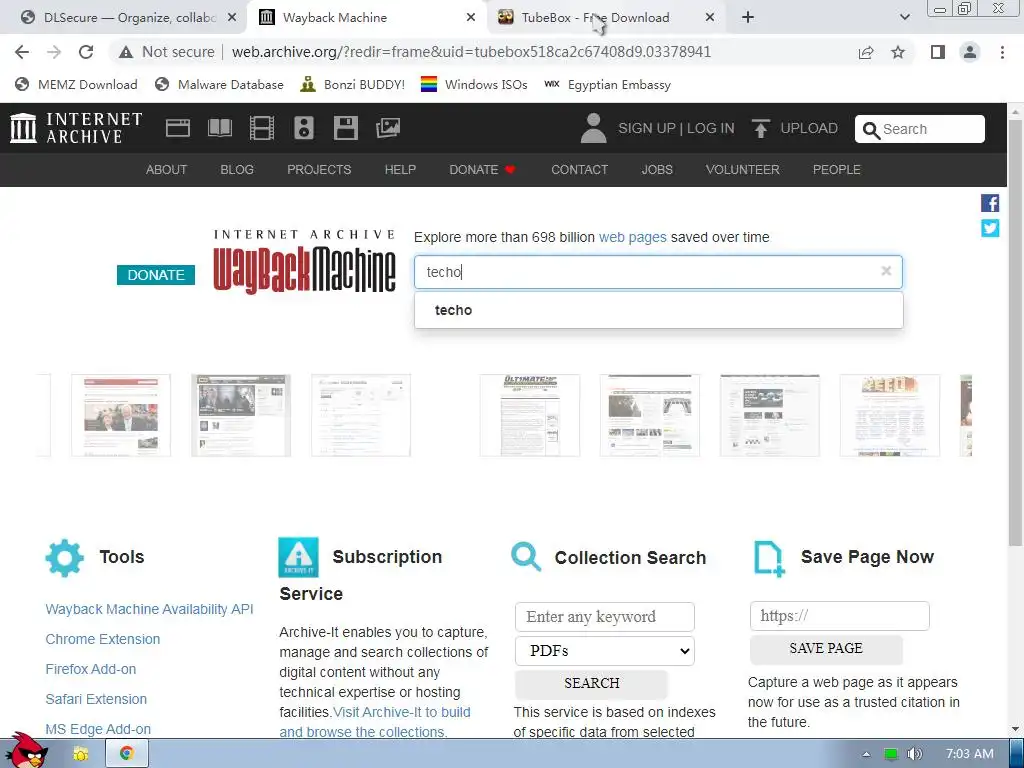
Task: Select the 'techo' autocomplete suggestion
Action: point(658,310)
